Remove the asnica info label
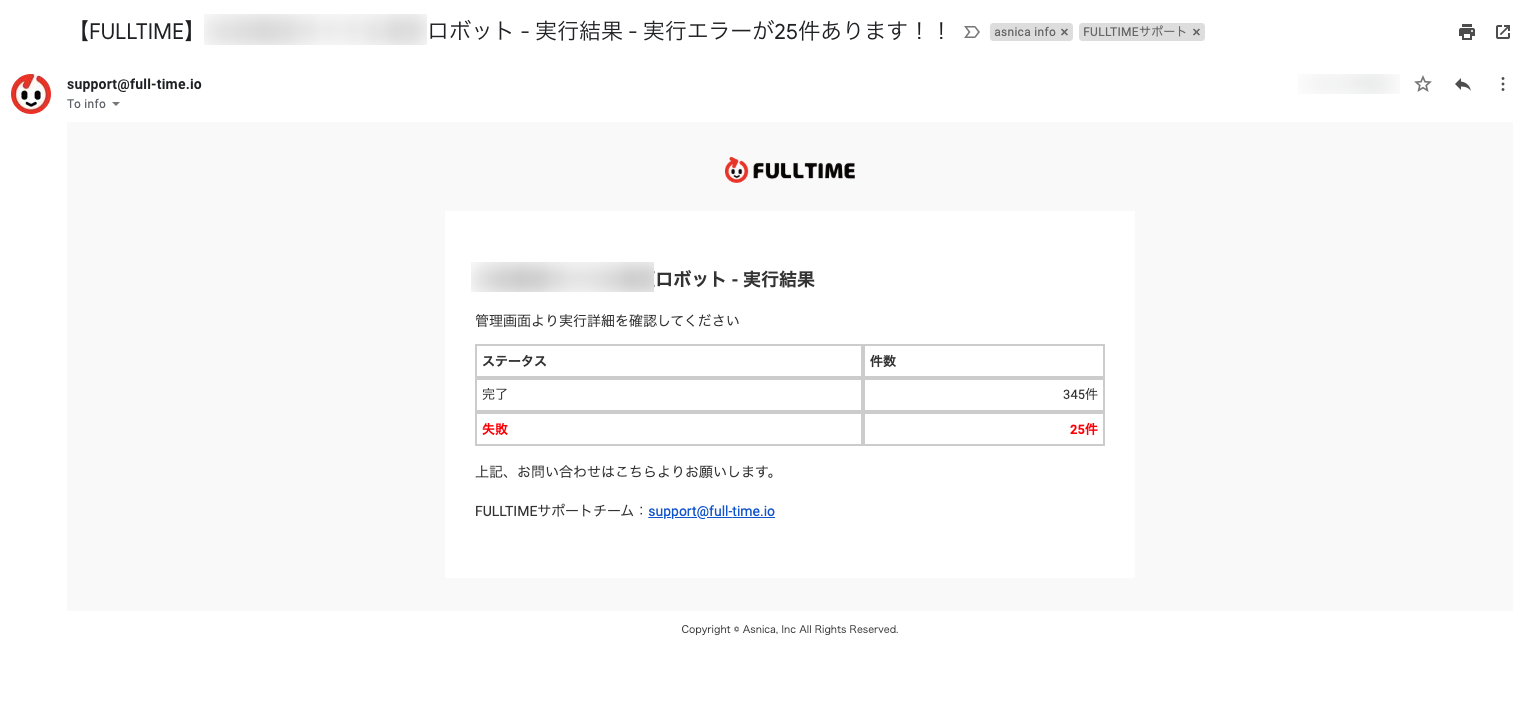 click(x=1065, y=32)
